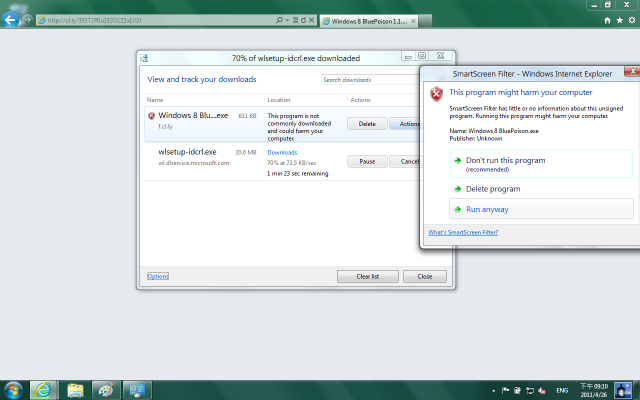Click the network tray icon
This screenshot has height=400, width=640.
point(530,391)
